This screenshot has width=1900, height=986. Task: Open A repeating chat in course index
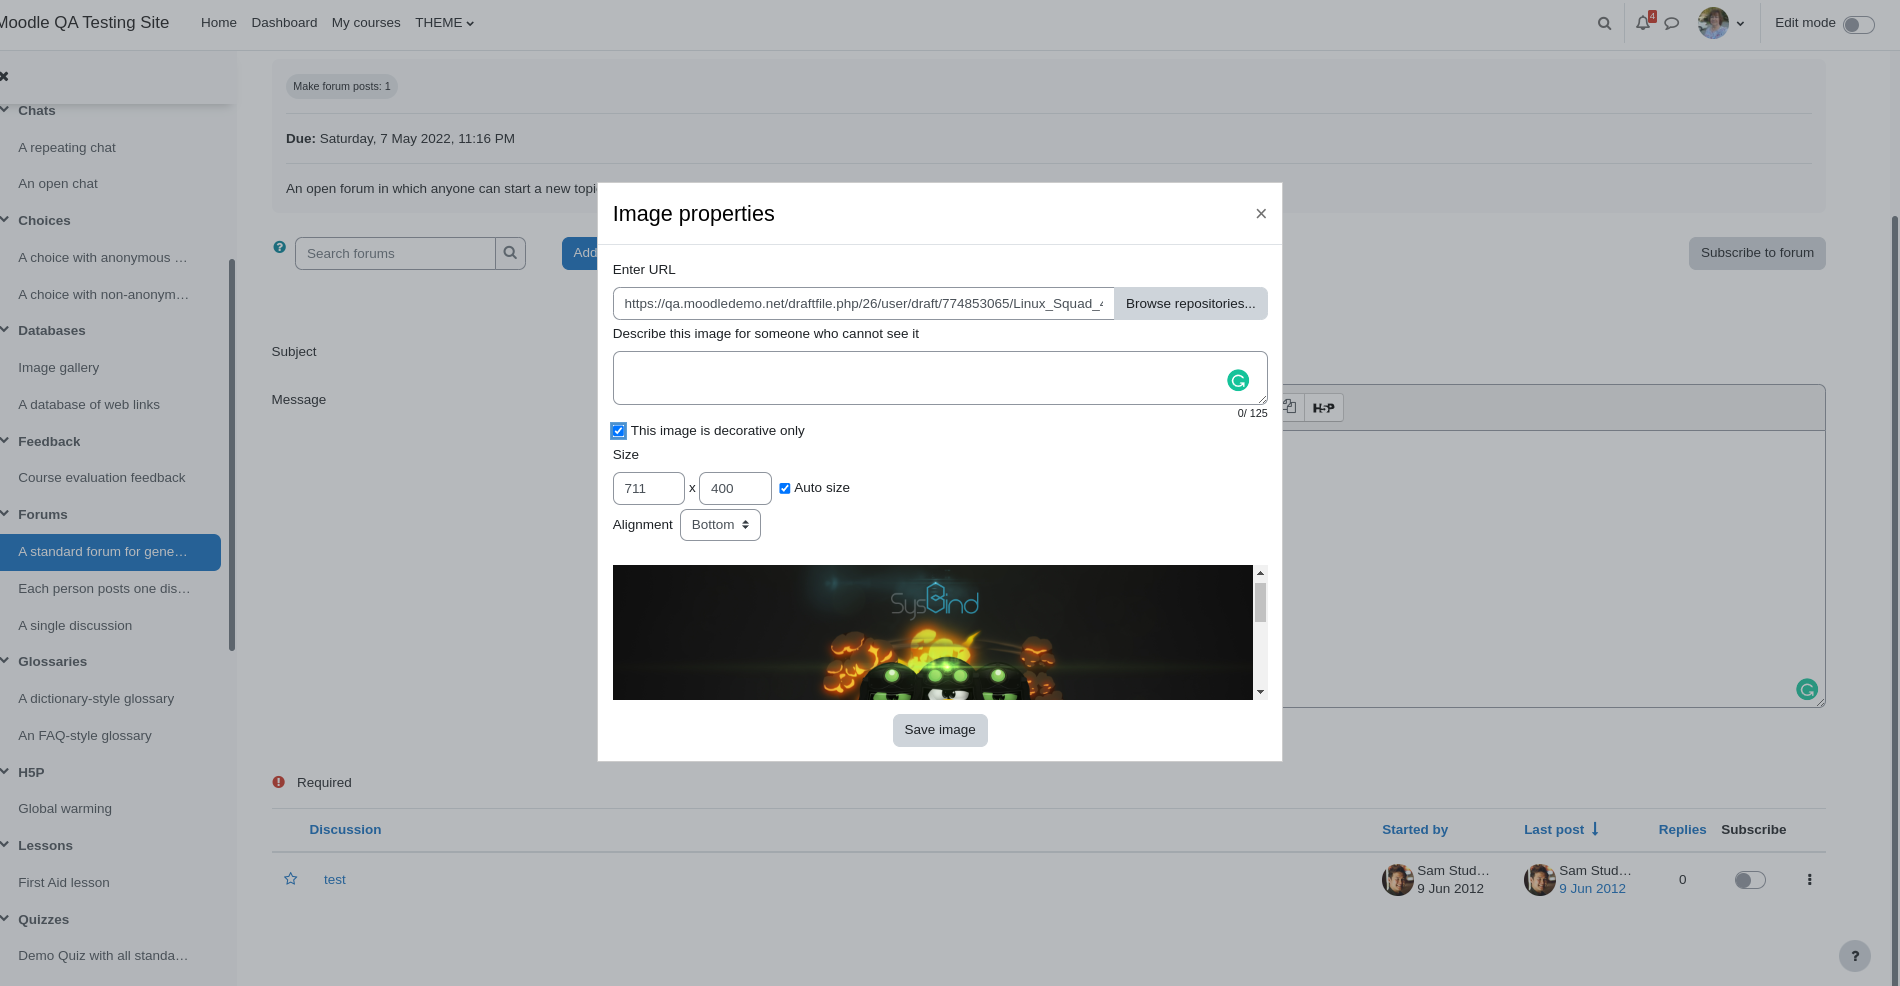pyautogui.click(x=67, y=147)
